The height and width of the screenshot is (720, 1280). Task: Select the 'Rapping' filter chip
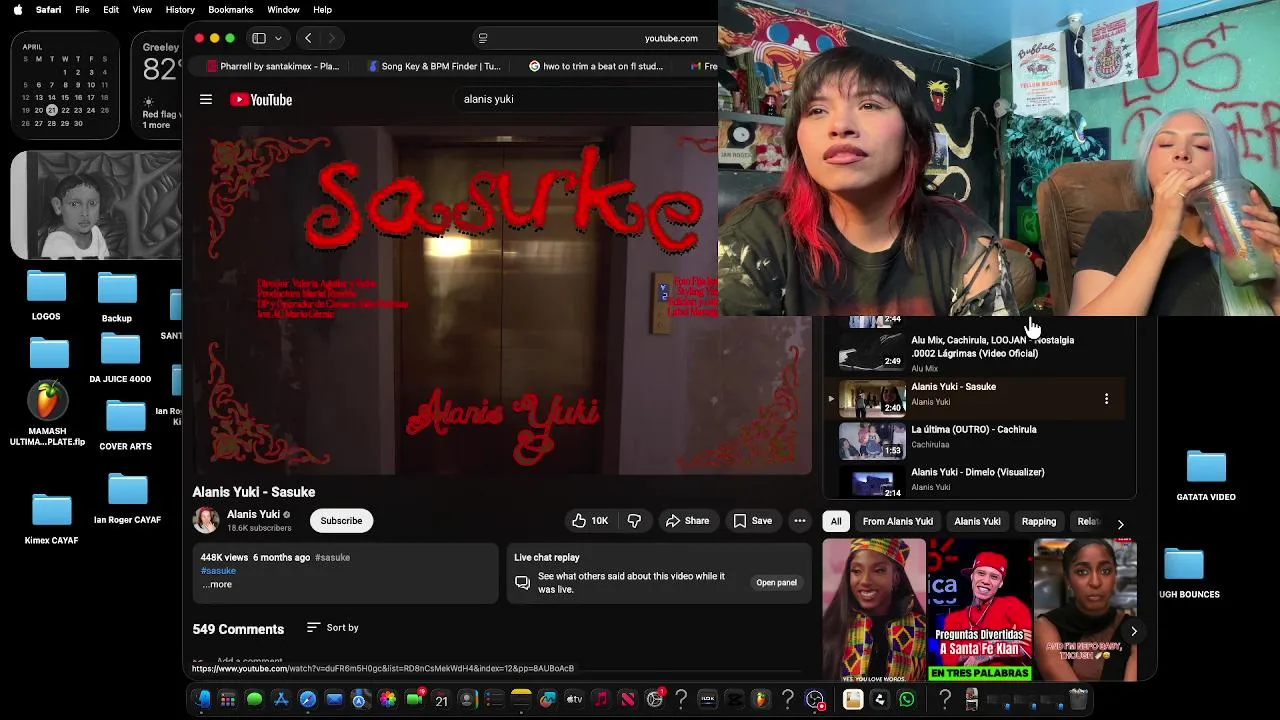coord(1038,521)
